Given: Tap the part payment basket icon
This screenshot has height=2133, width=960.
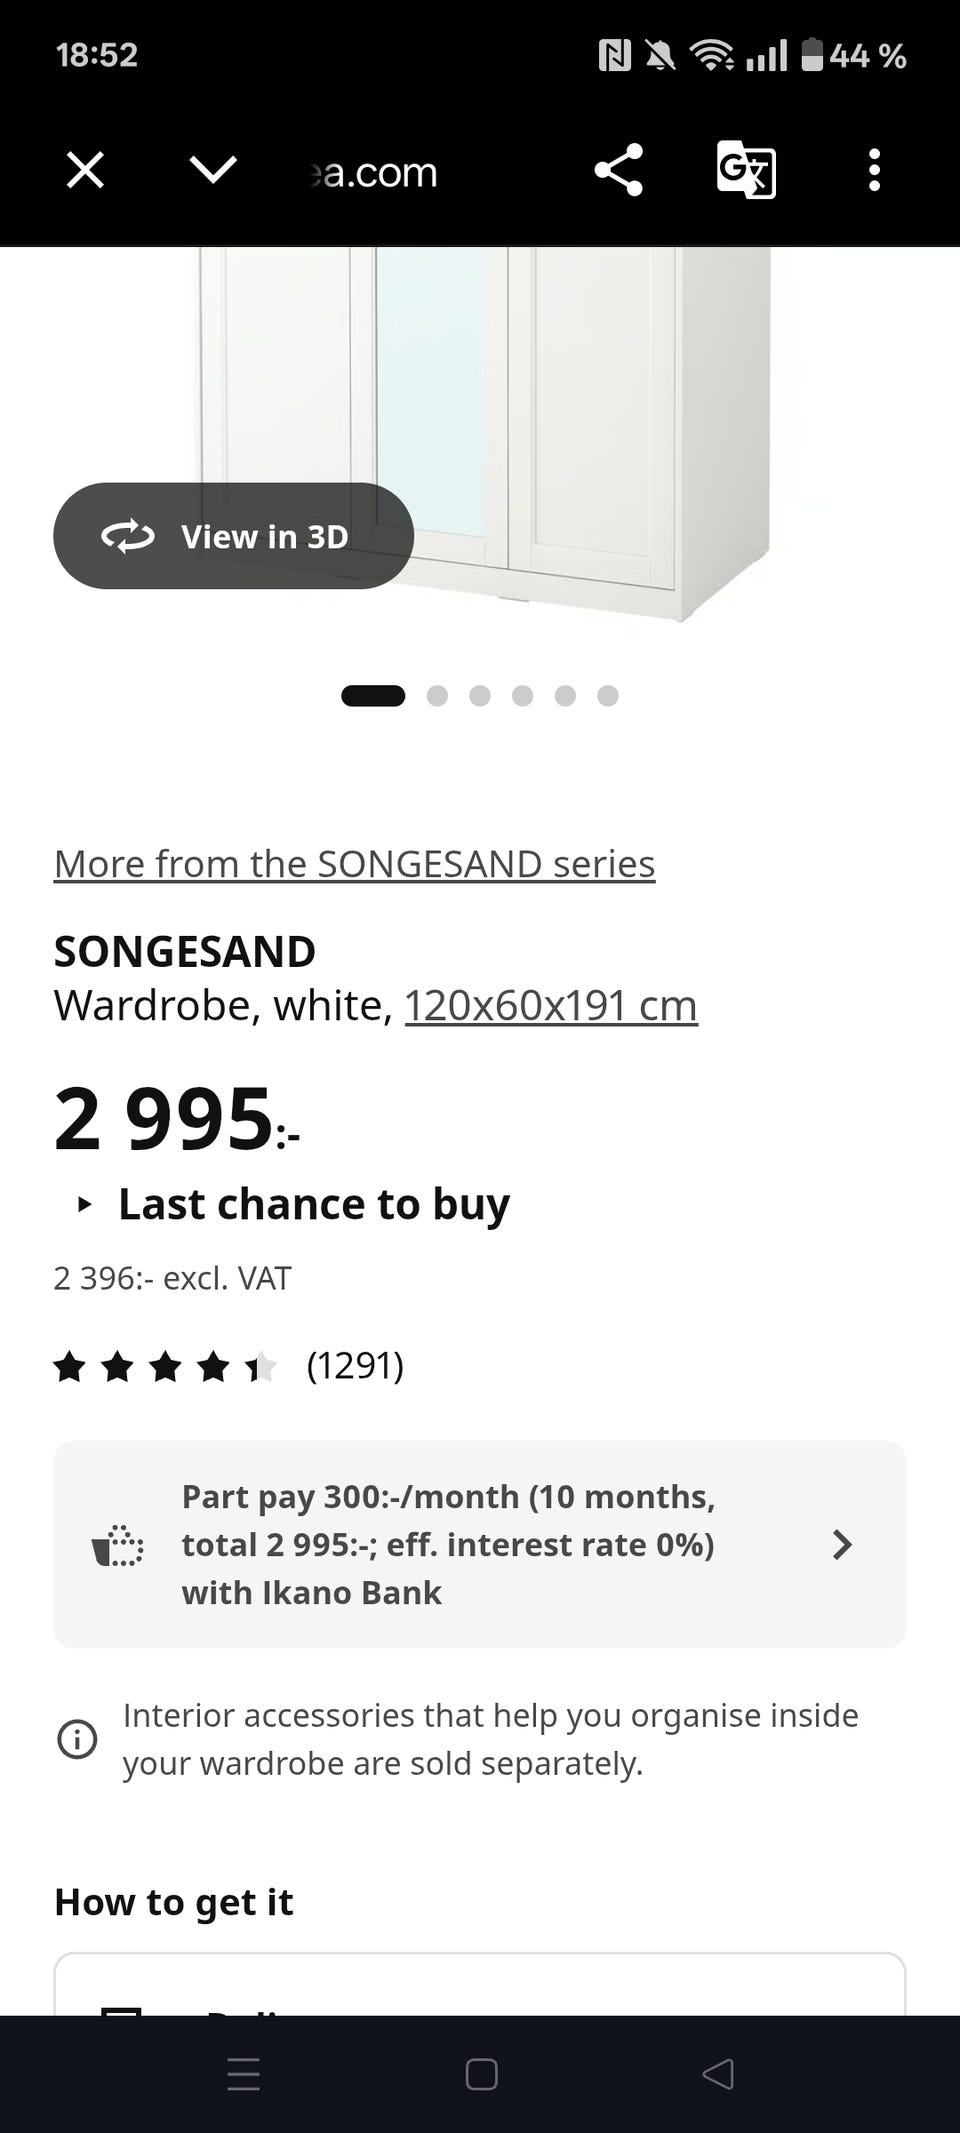Looking at the screenshot, I should (x=118, y=1545).
